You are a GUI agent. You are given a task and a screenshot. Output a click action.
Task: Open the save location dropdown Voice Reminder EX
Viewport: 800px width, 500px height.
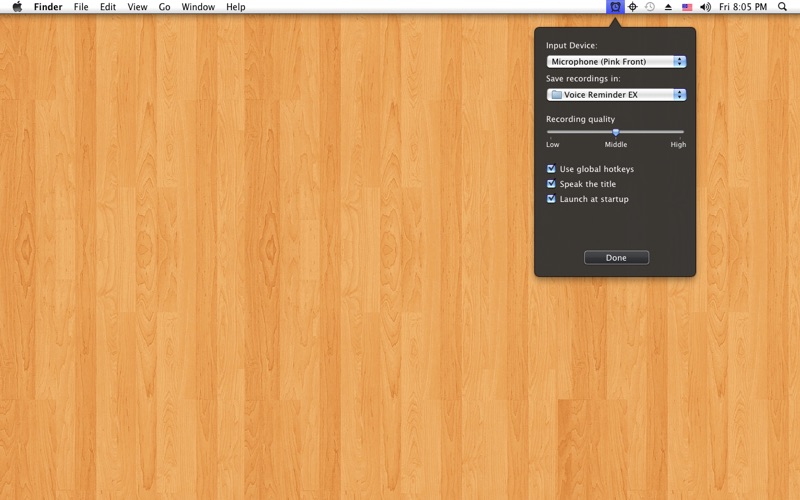tap(616, 95)
